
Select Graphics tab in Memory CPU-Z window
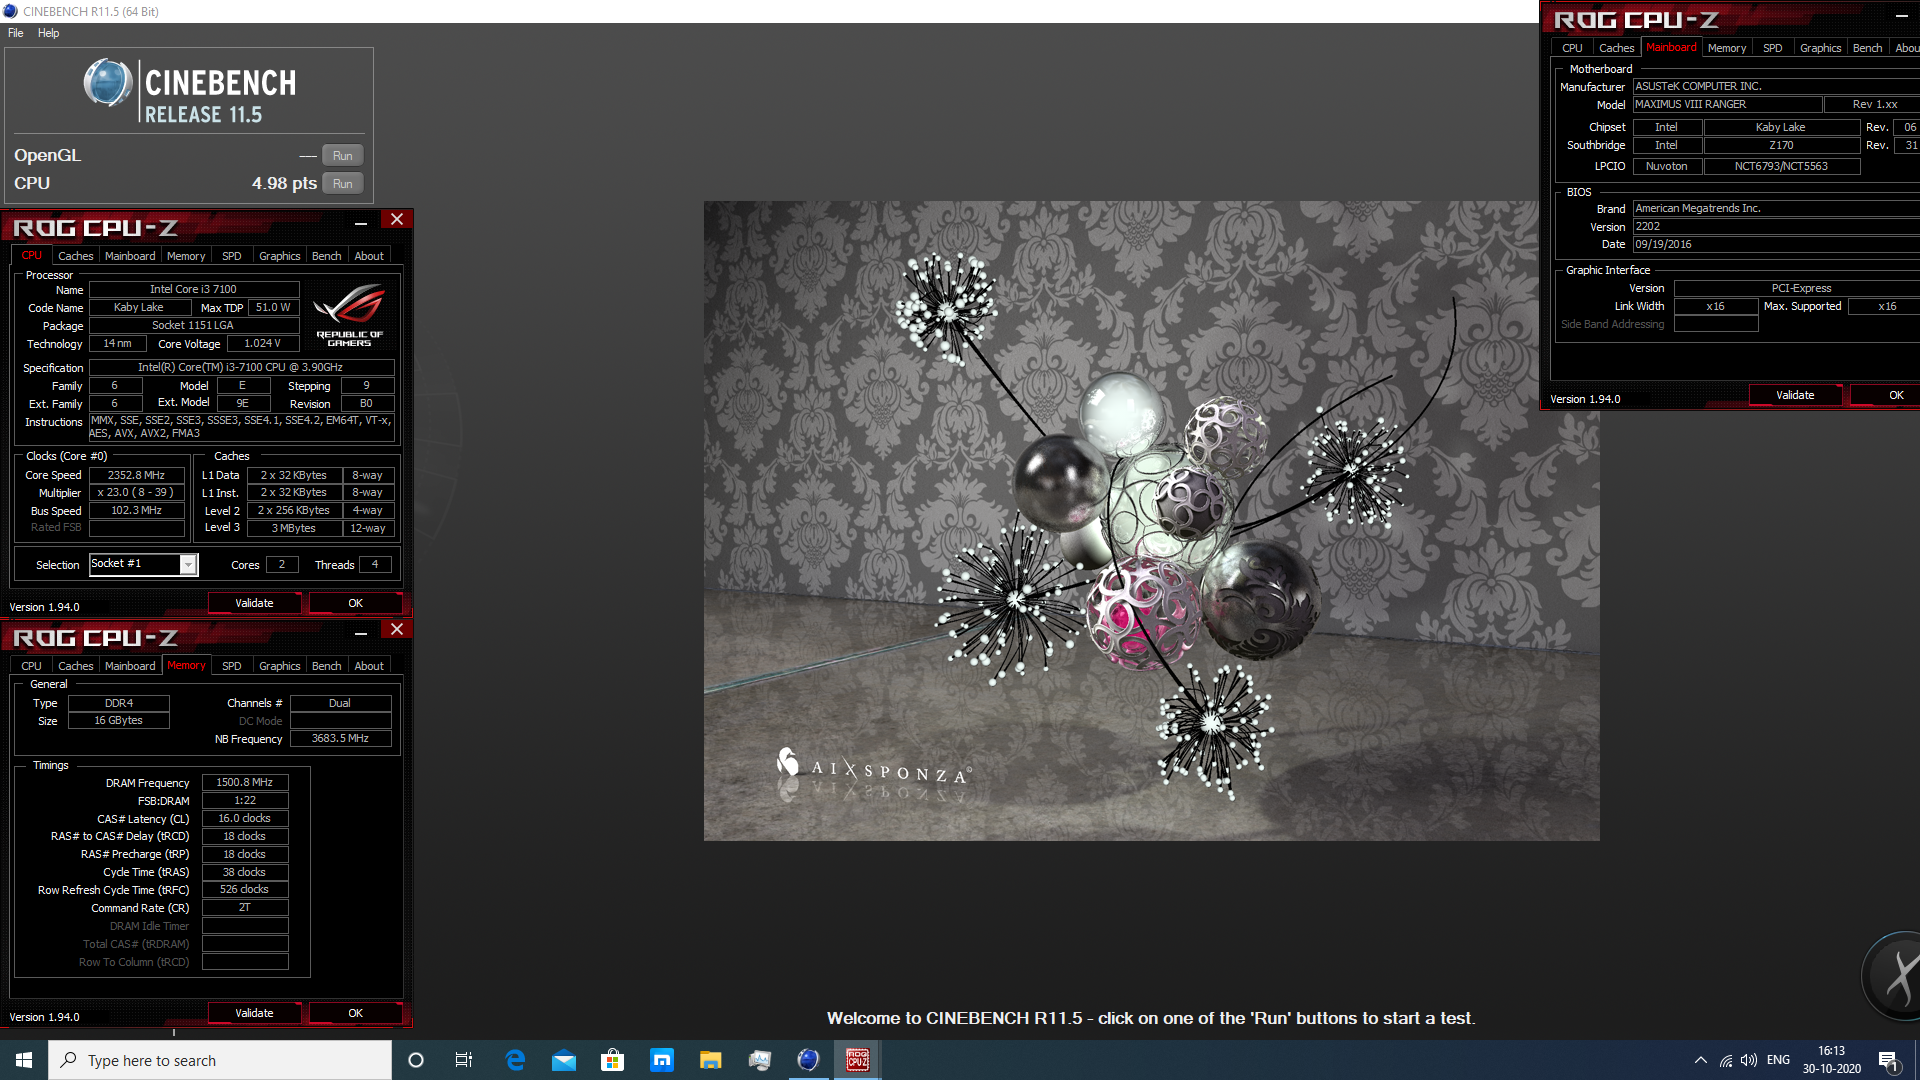click(279, 666)
